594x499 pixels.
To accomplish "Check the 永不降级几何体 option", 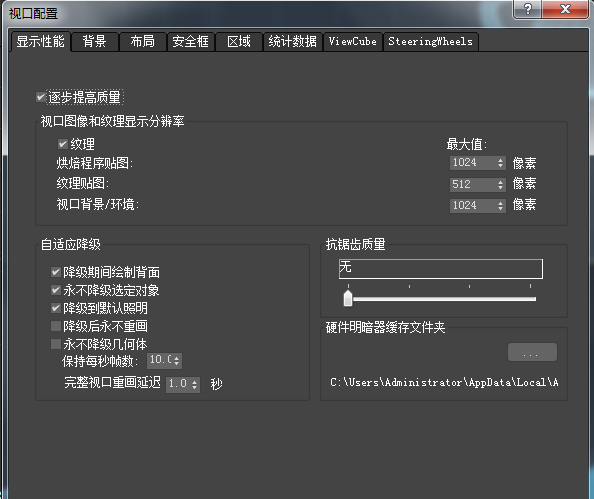I will click(56, 344).
